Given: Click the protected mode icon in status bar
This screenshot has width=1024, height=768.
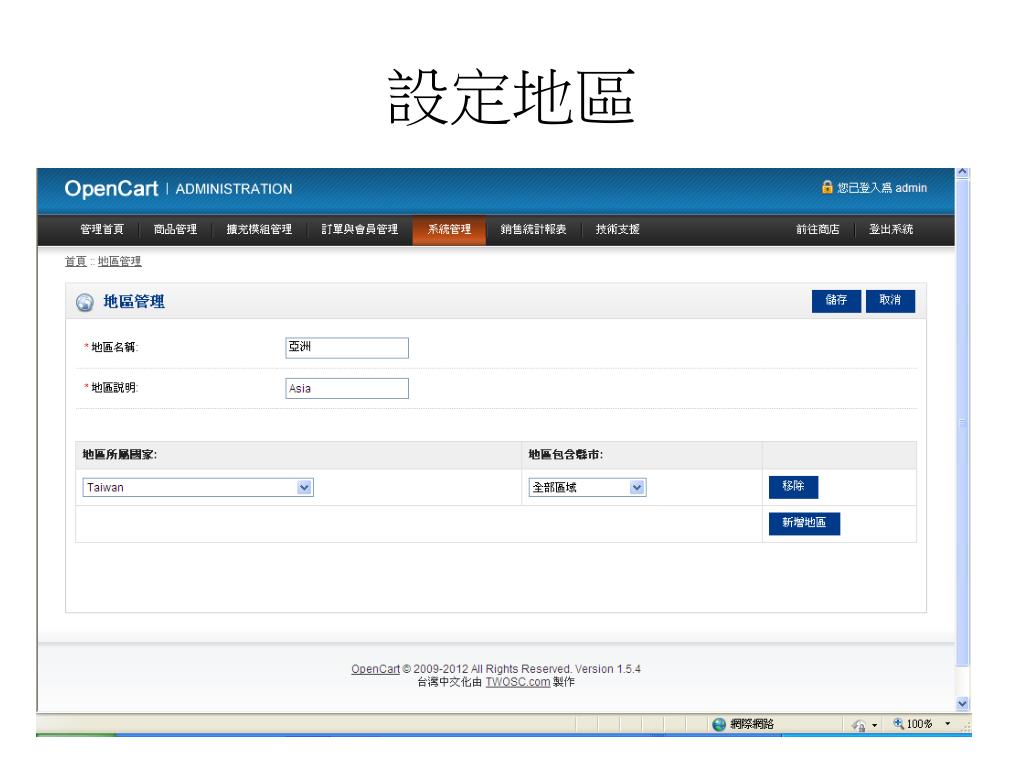Looking at the screenshot, I should 858,725.
